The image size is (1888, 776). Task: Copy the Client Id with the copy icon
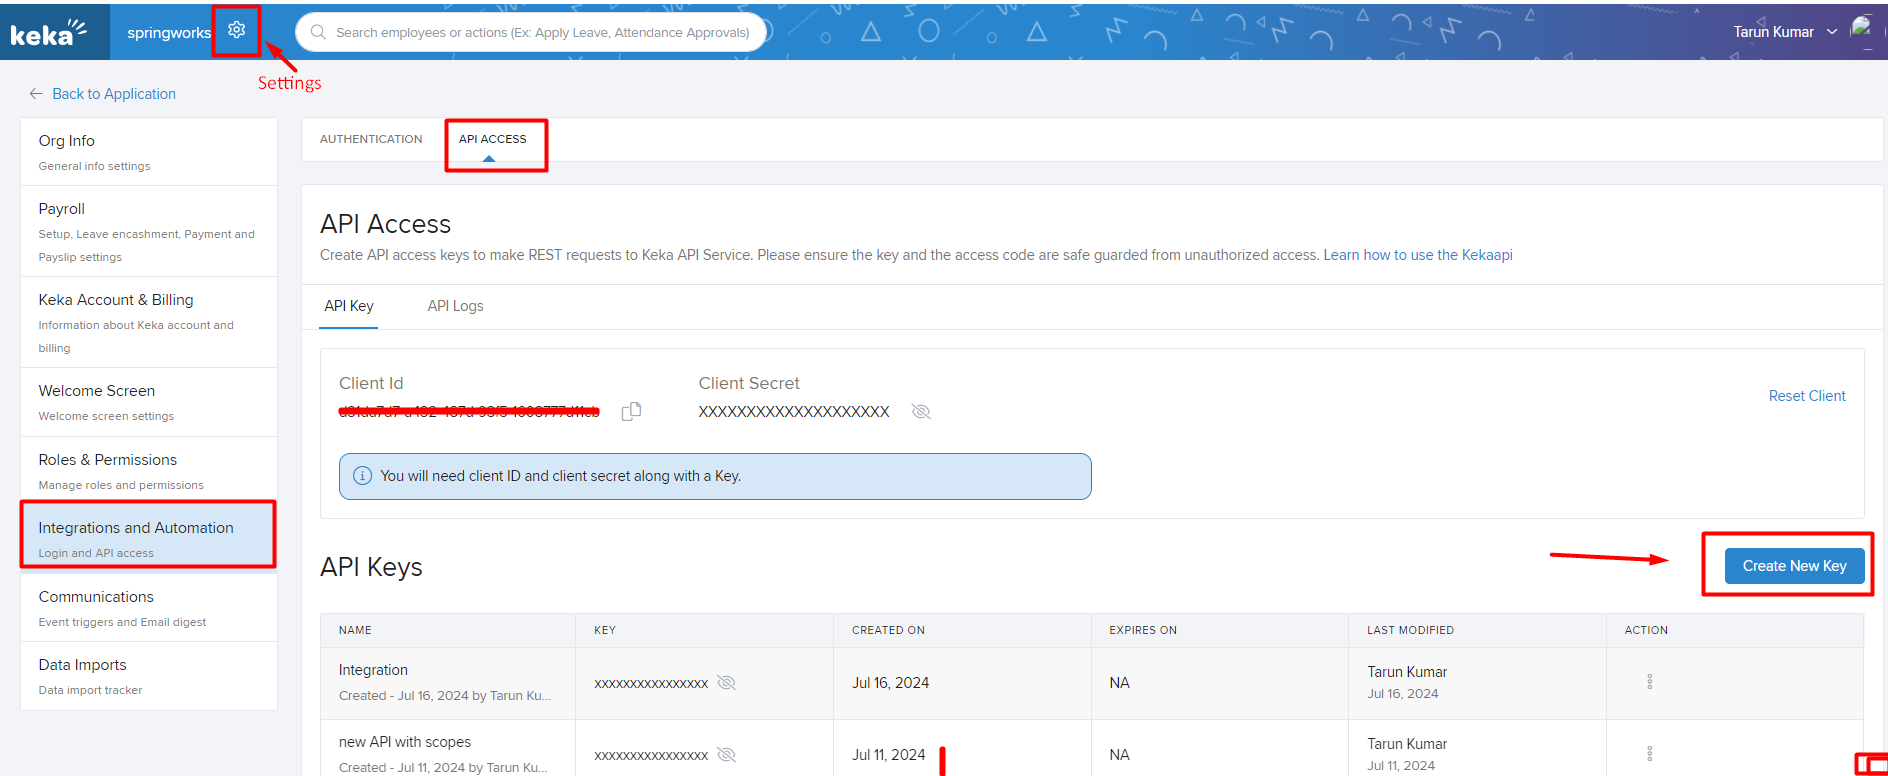631,411
